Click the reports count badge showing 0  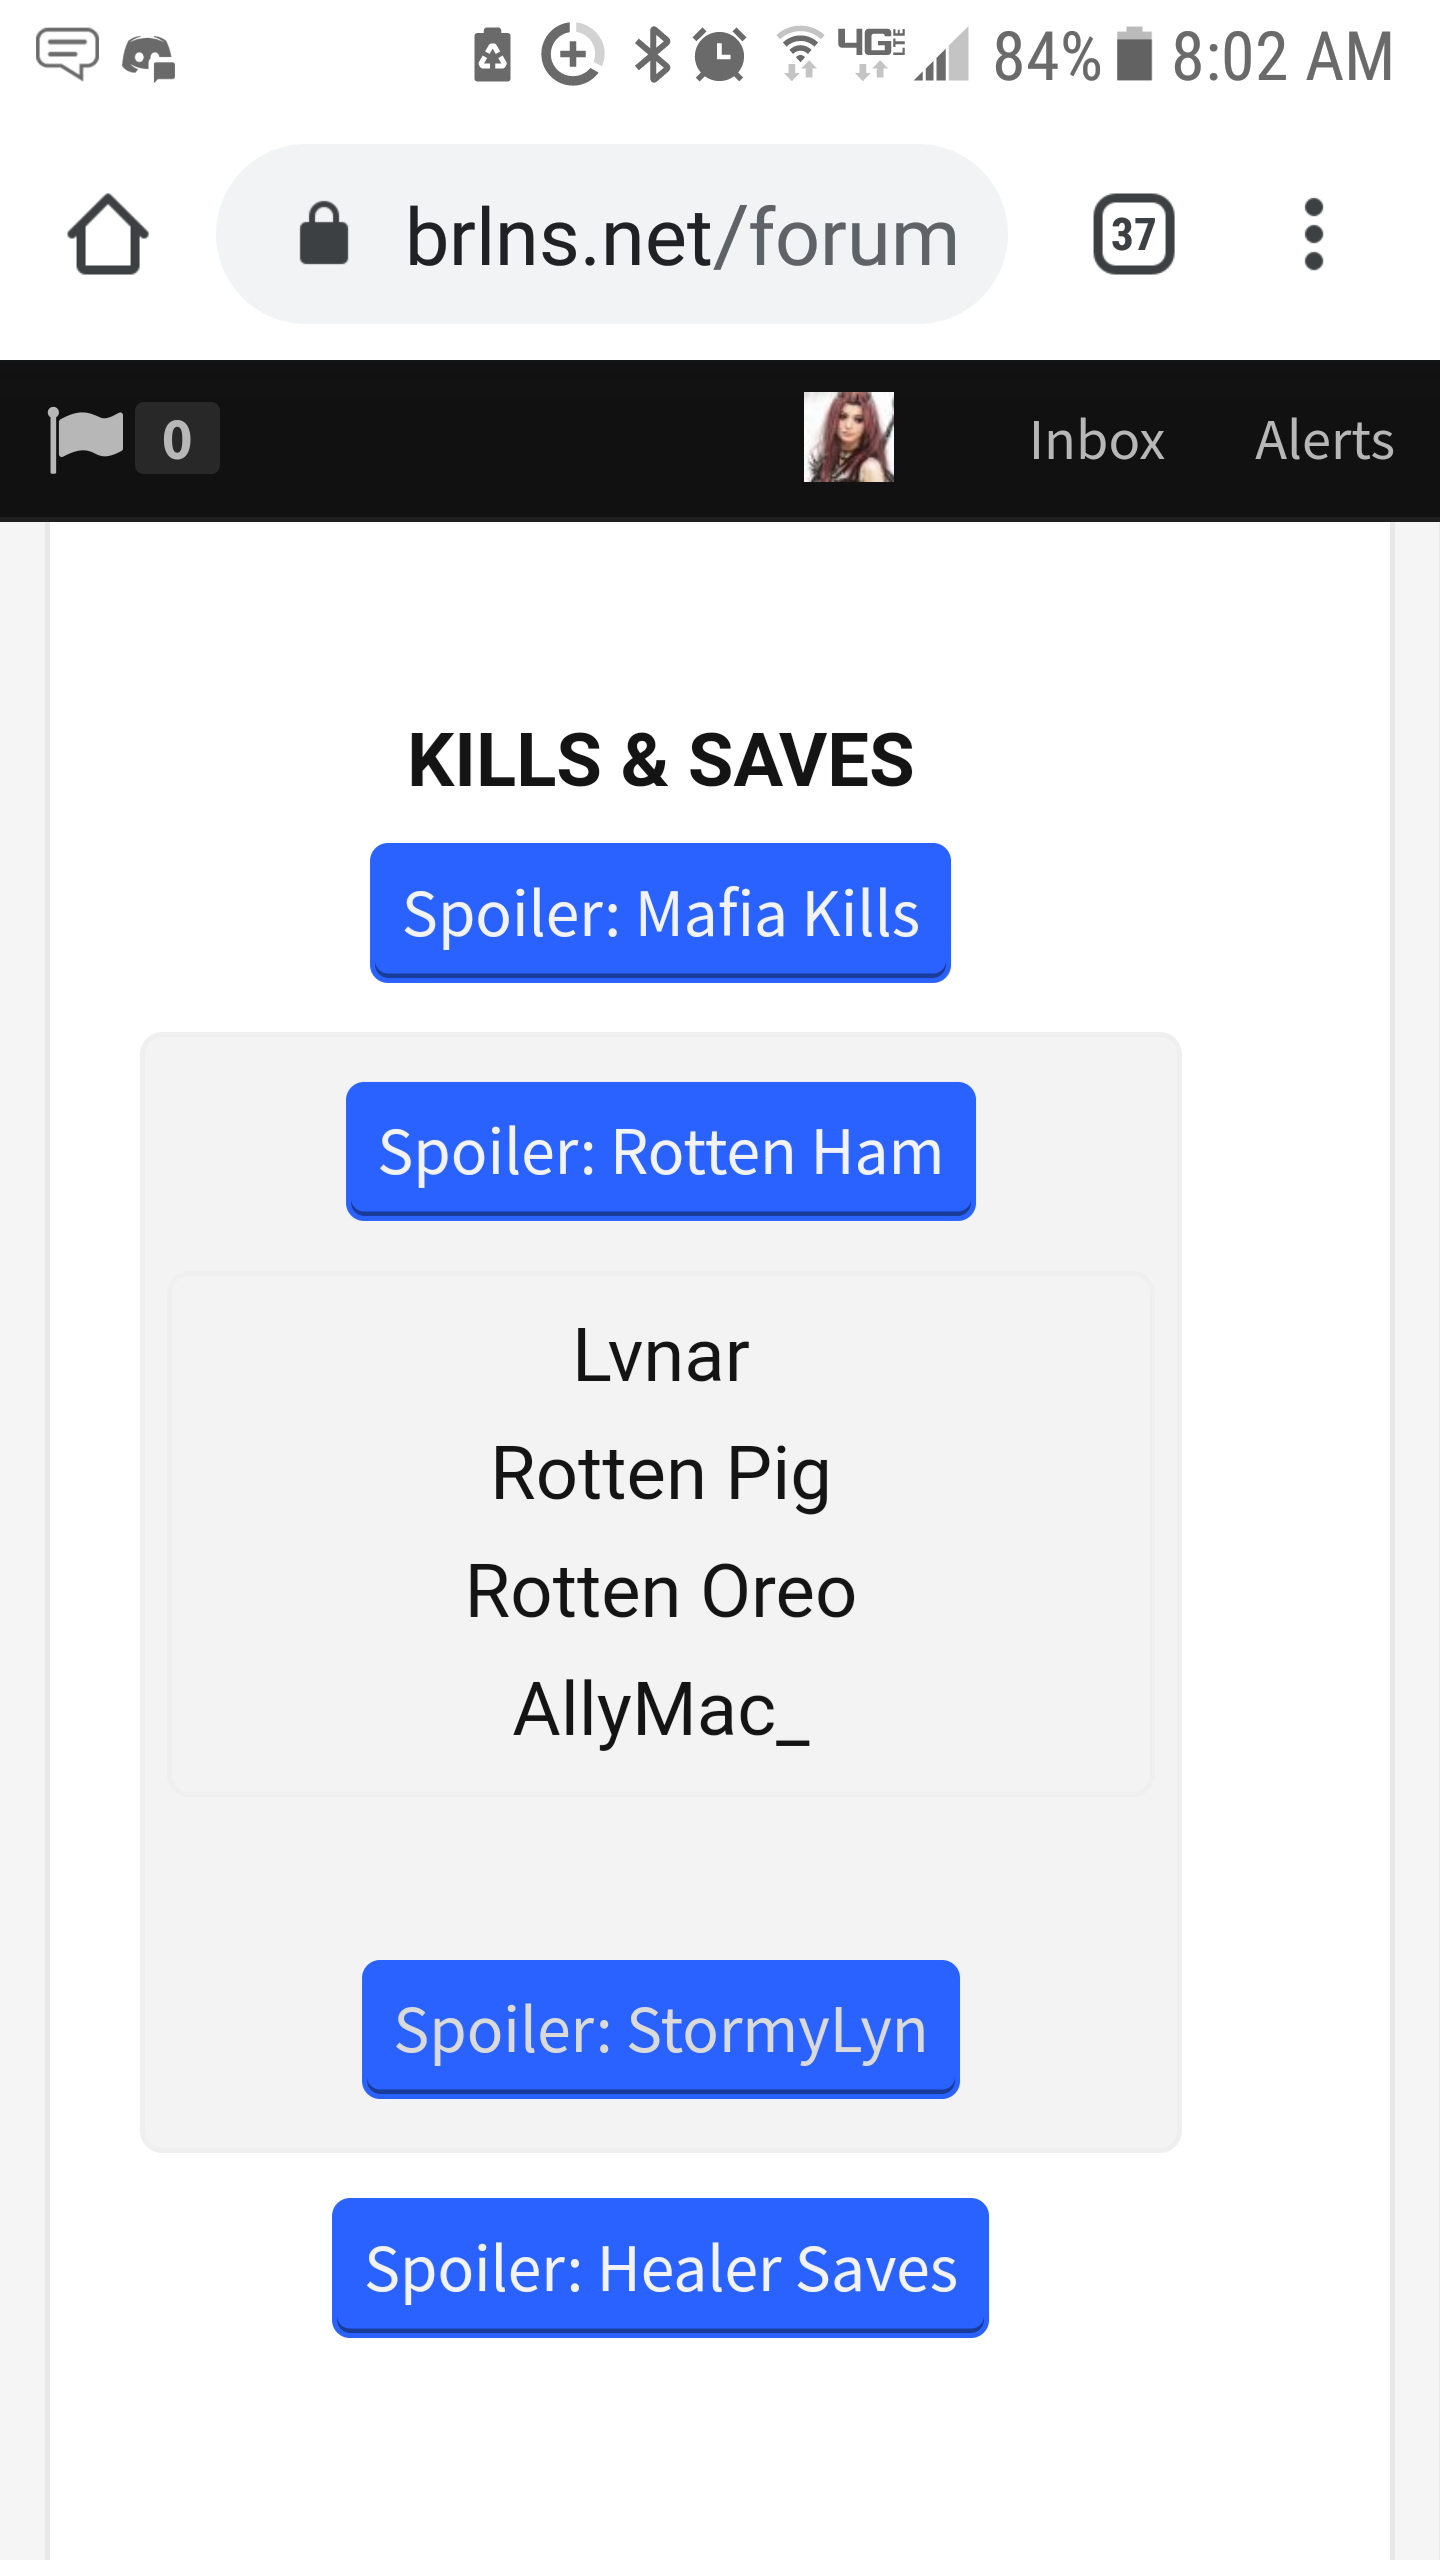(x=177, y=439)
